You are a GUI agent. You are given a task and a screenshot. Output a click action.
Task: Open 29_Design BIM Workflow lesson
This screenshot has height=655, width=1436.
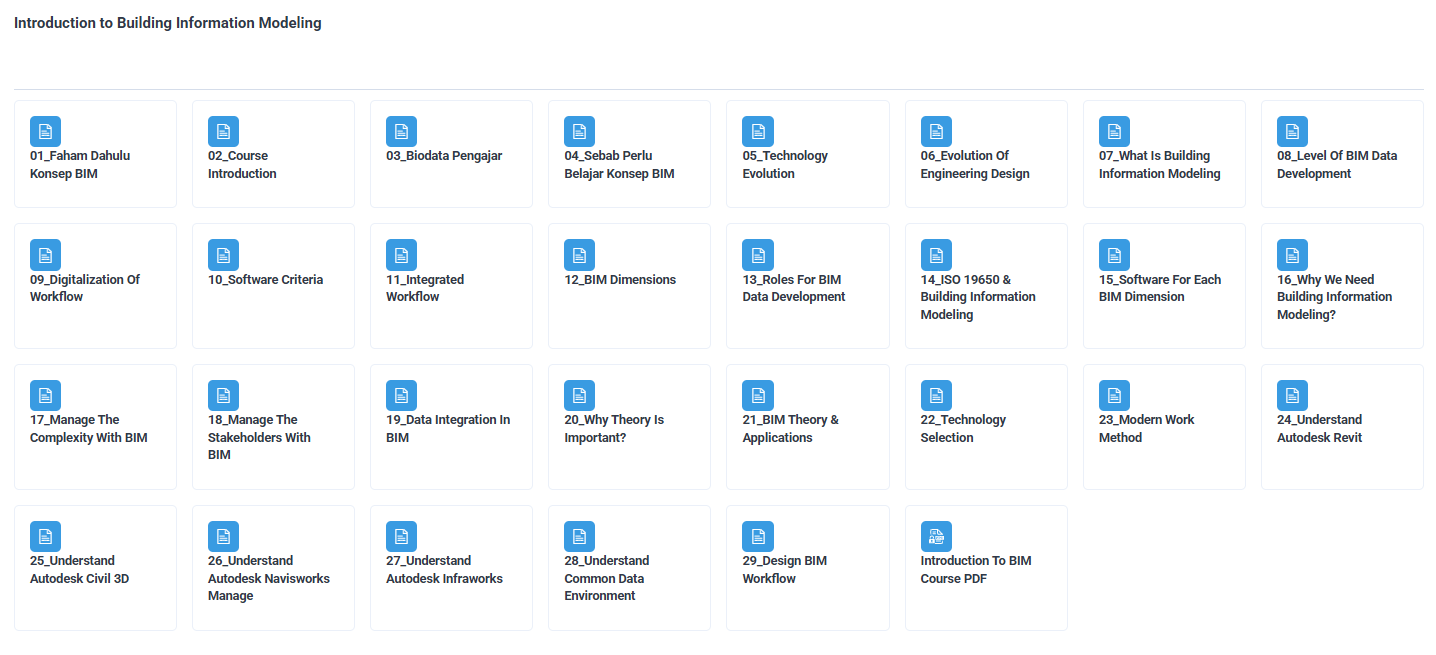(784, 570)
